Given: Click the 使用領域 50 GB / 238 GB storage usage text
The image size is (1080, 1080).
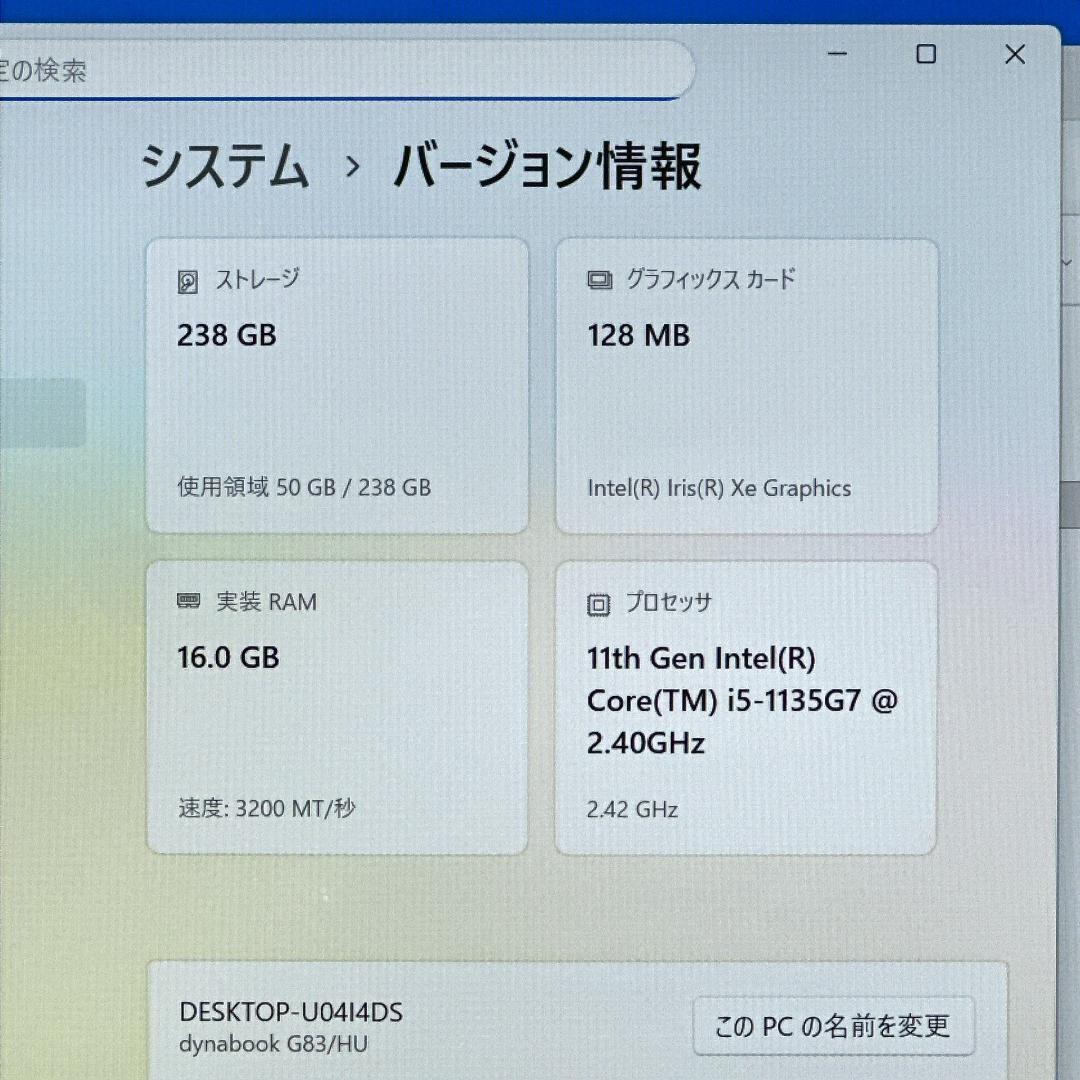Looking at the screenshot, I should pos(303,488).
